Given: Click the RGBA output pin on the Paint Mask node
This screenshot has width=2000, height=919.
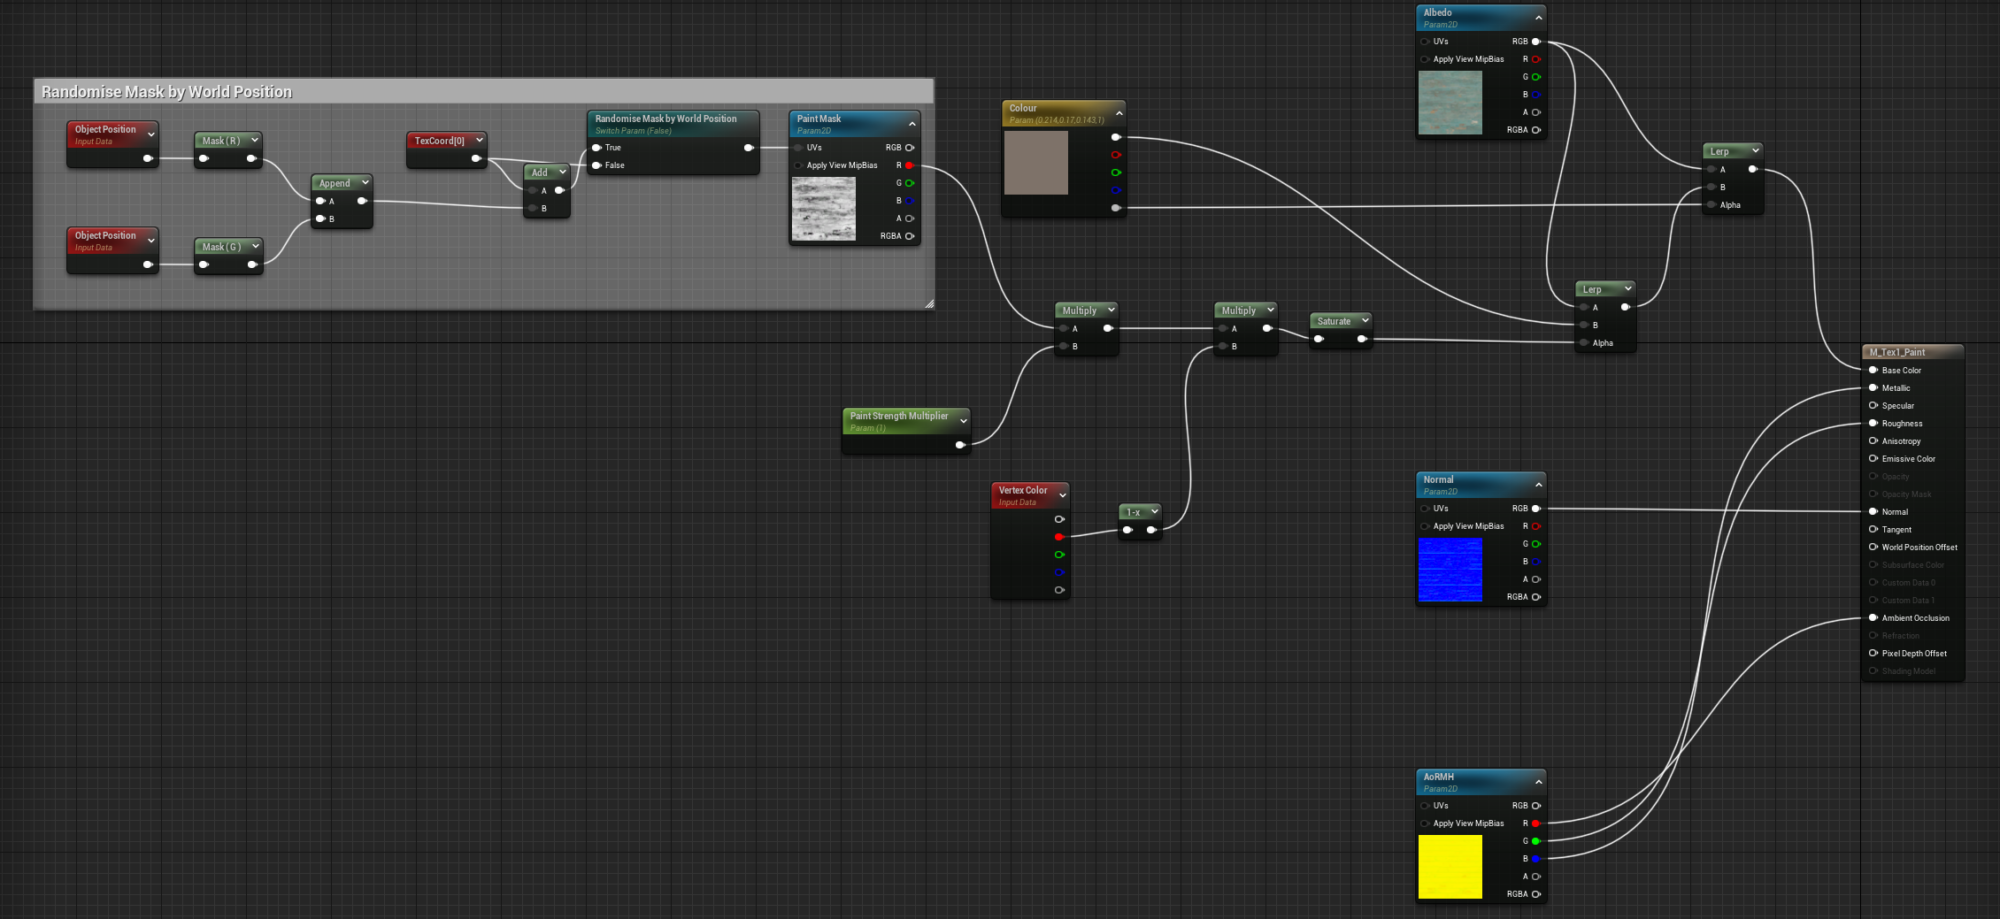Looking at the screenshot, I should point(909,236).
